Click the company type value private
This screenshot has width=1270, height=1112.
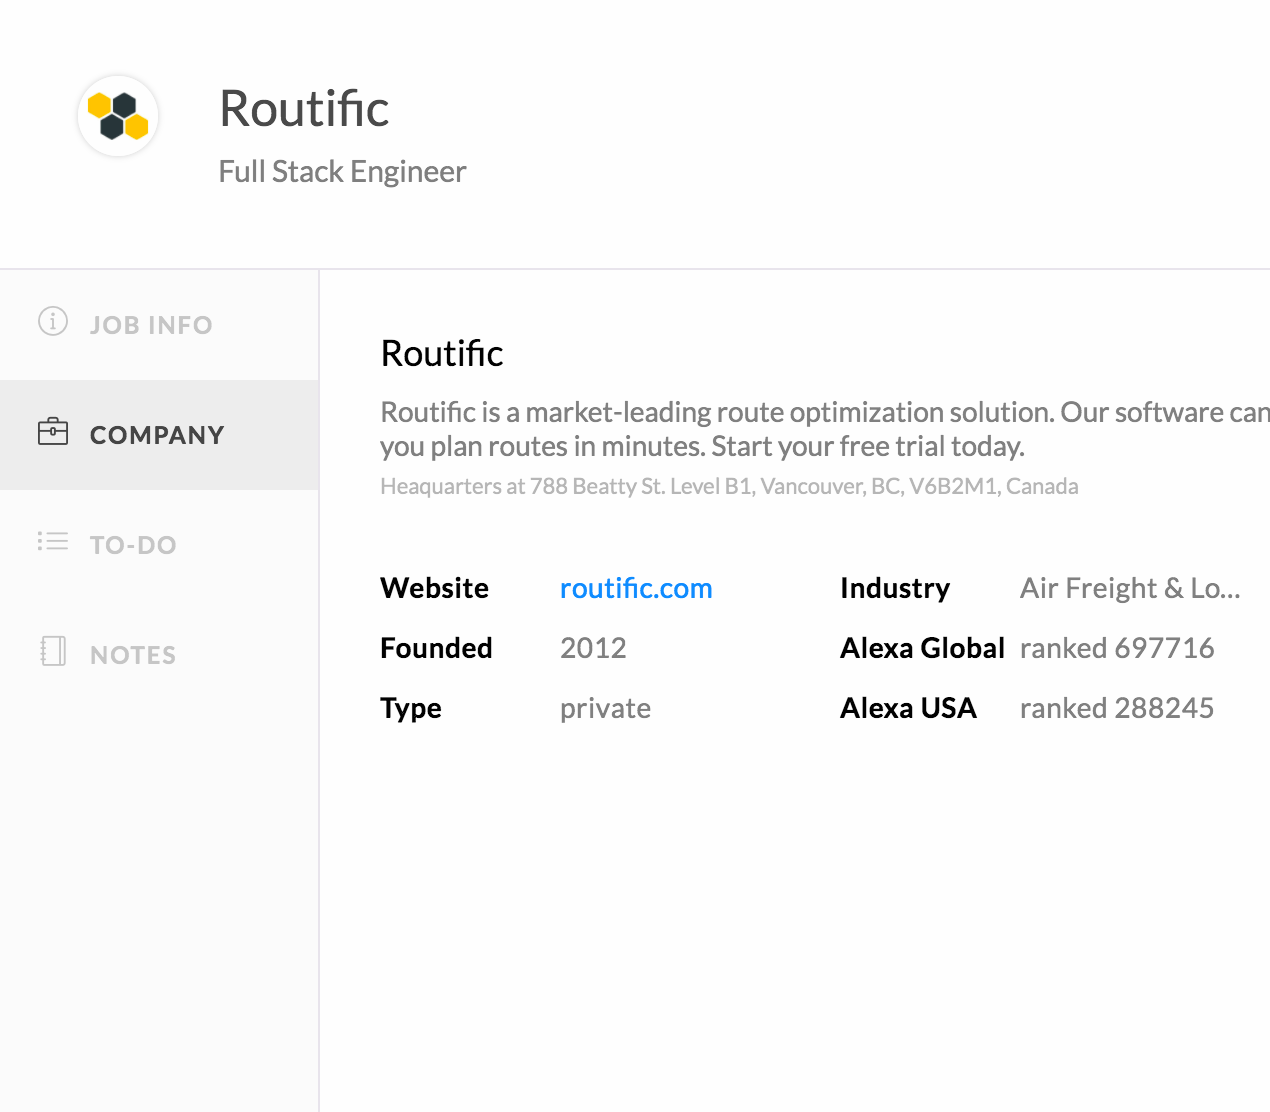(x=605, y=708)
